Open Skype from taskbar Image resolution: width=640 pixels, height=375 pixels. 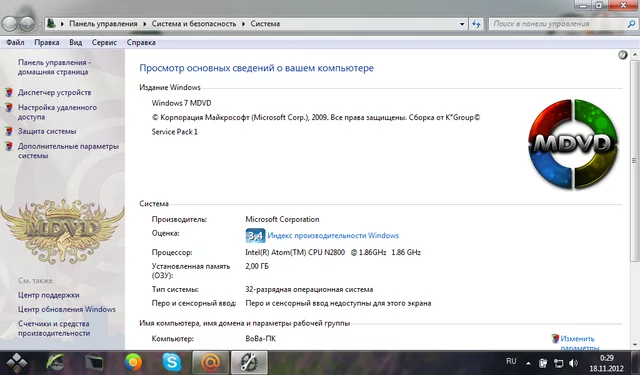172,362
